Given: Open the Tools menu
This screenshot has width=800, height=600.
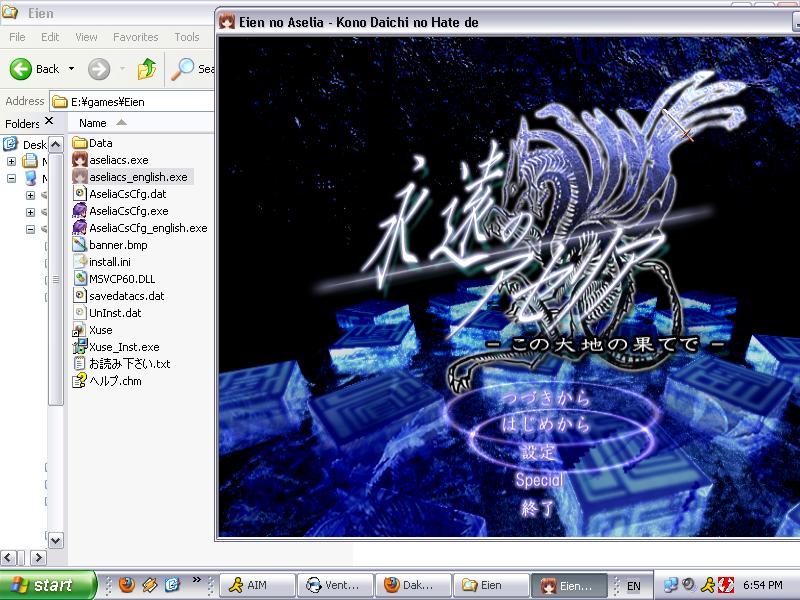Looking at the screenshot, I should (187, 37).
